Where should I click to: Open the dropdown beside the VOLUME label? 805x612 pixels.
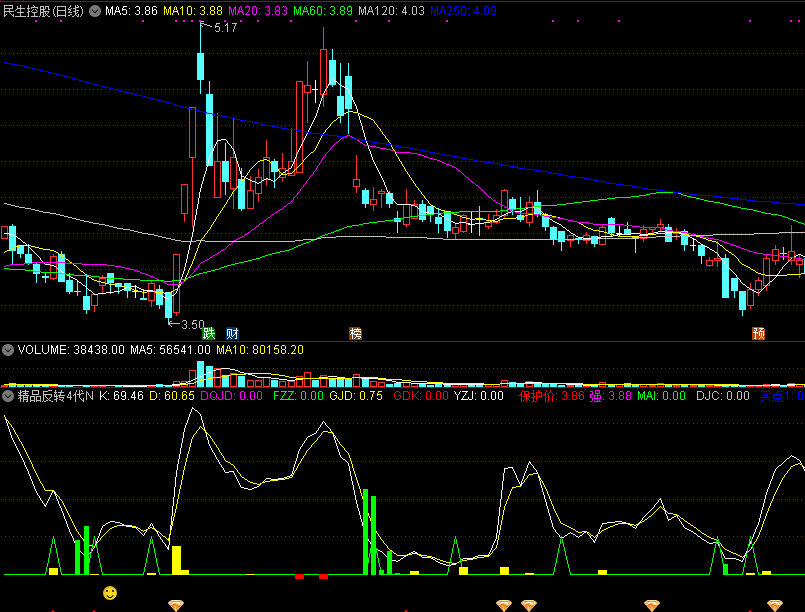point(8,350)
